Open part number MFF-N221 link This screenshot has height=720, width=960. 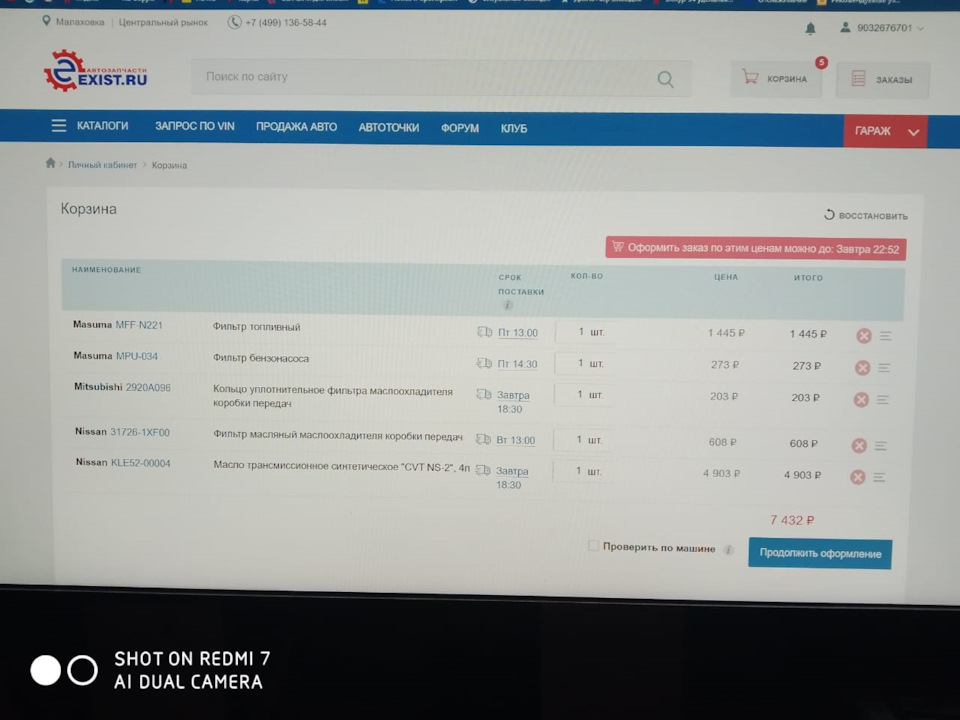139,325
